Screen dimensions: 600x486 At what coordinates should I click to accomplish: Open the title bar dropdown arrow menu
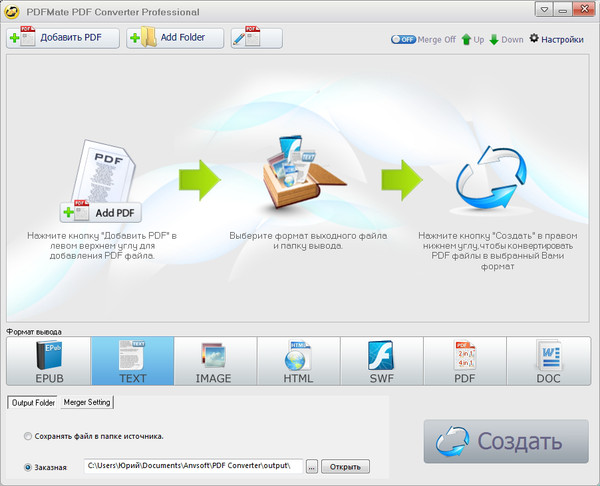click(544, 10)
